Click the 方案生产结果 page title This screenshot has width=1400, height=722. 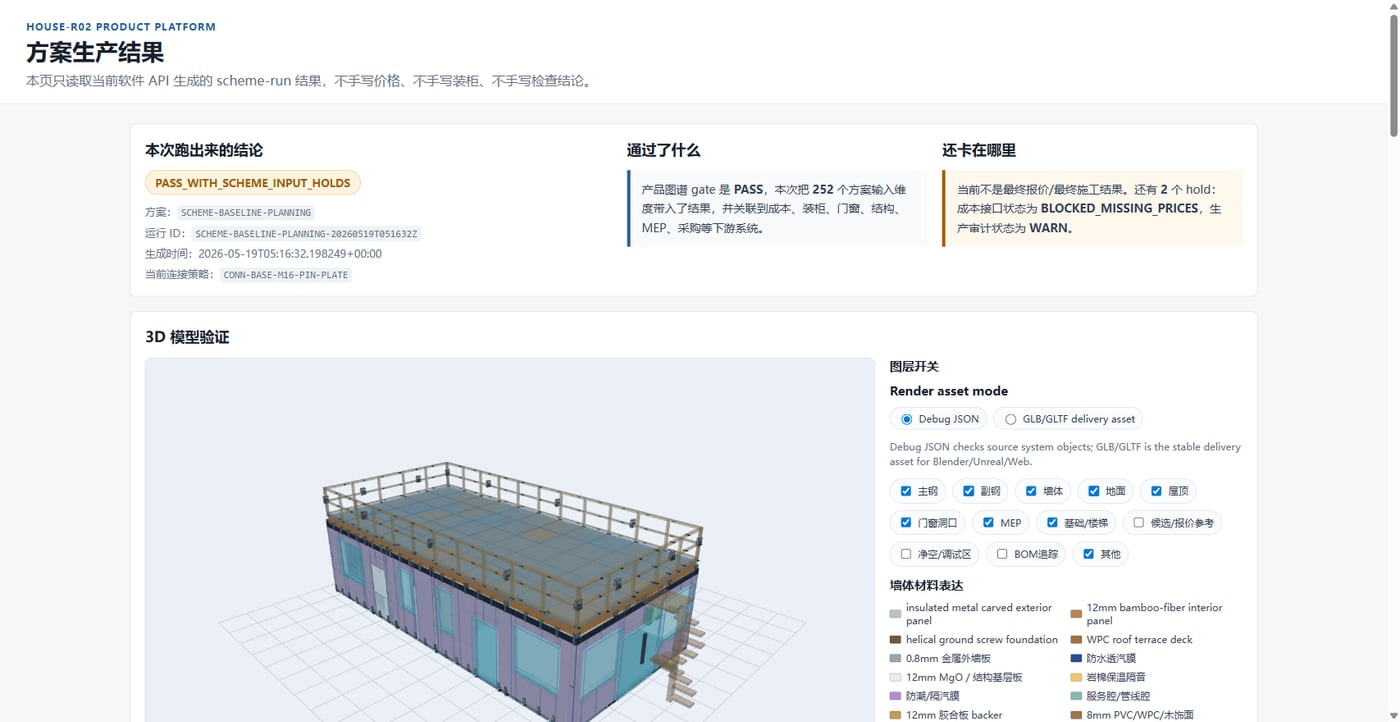click(95, 52)
